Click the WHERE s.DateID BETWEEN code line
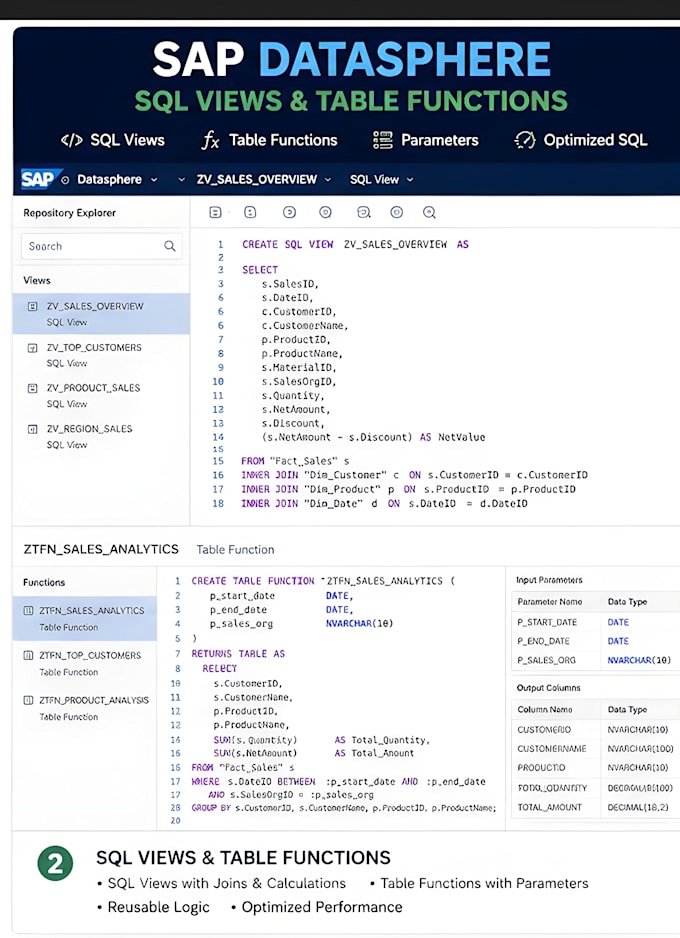The height and width of the screenshot is (938, 680). [x=339, y=781]
